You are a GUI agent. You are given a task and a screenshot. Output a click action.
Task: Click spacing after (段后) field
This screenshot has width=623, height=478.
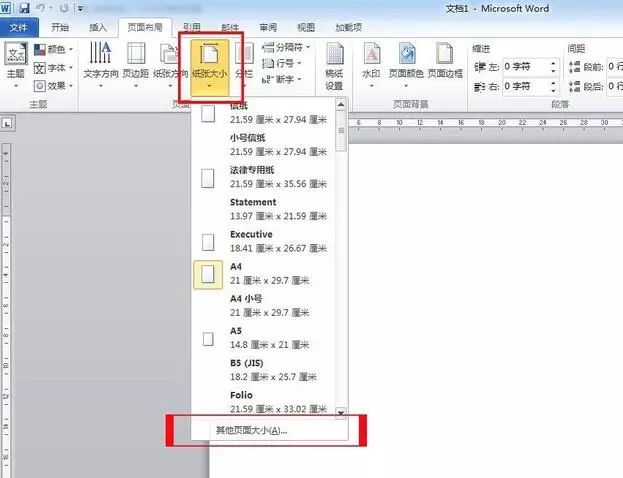click(615, 86)
